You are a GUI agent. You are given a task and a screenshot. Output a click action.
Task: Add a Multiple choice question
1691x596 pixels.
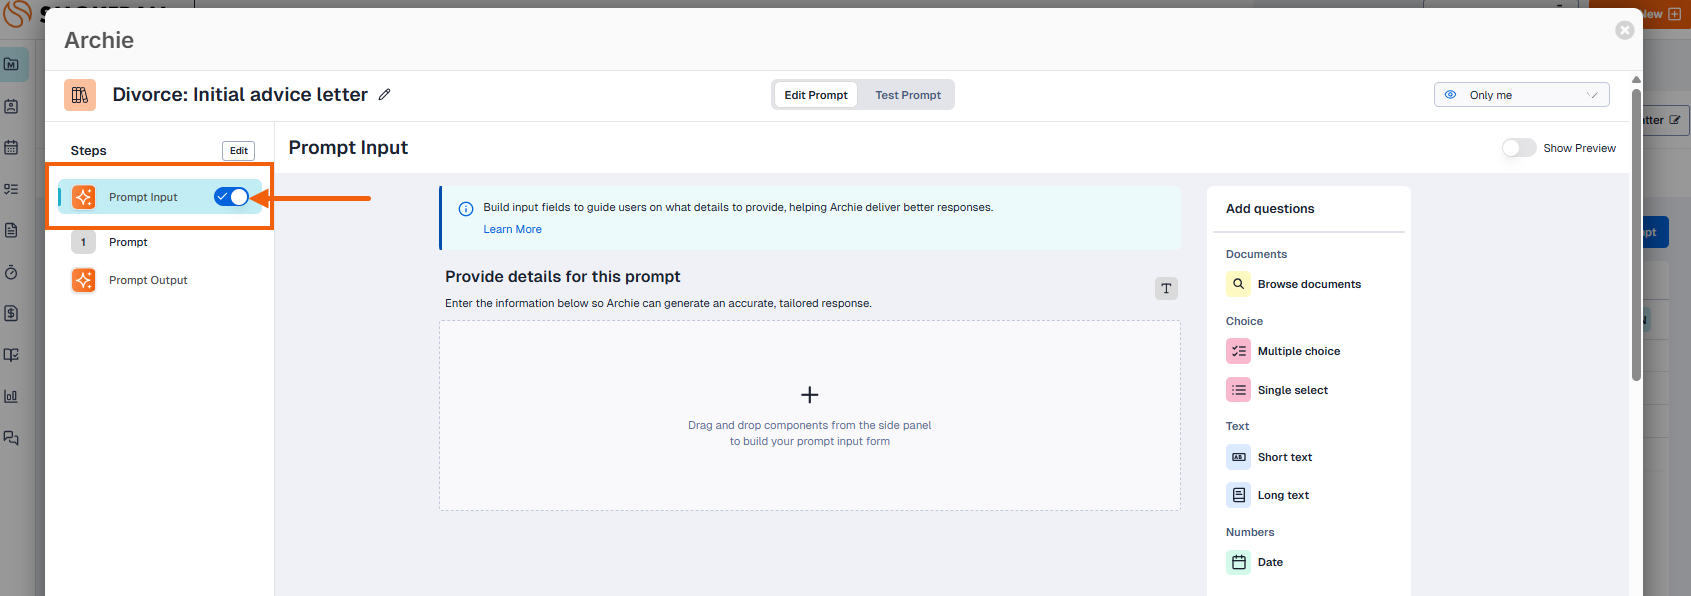click(1298, 351)
